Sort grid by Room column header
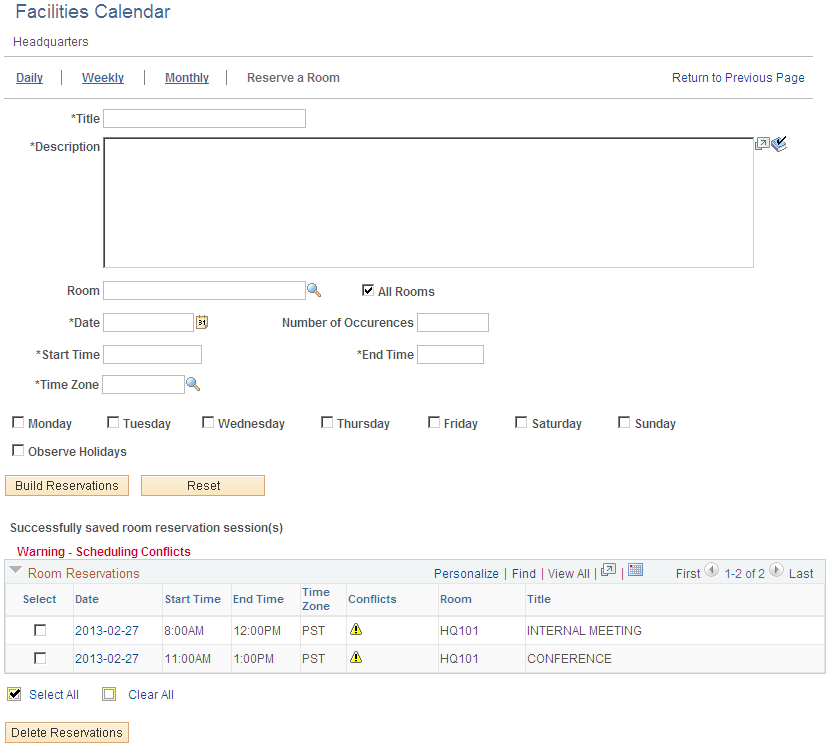This screenshot has width=830, height=747. click(x=456, y=599)
